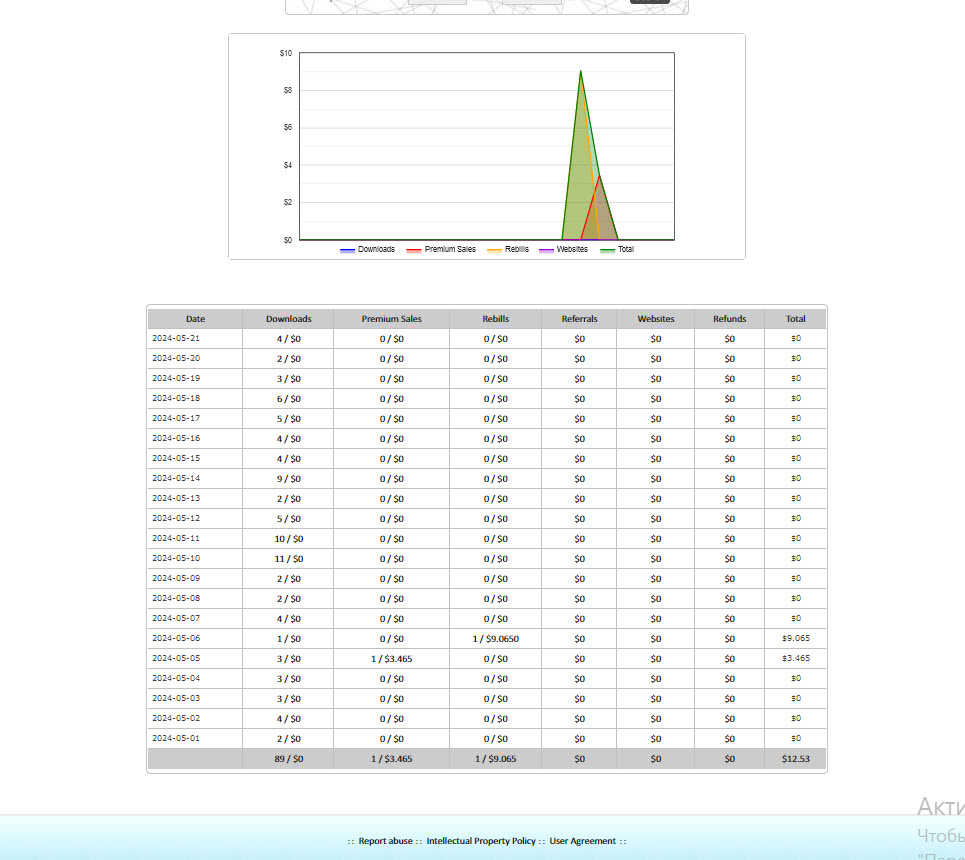Select the 2024-05-14 date cell

point(195,478)
